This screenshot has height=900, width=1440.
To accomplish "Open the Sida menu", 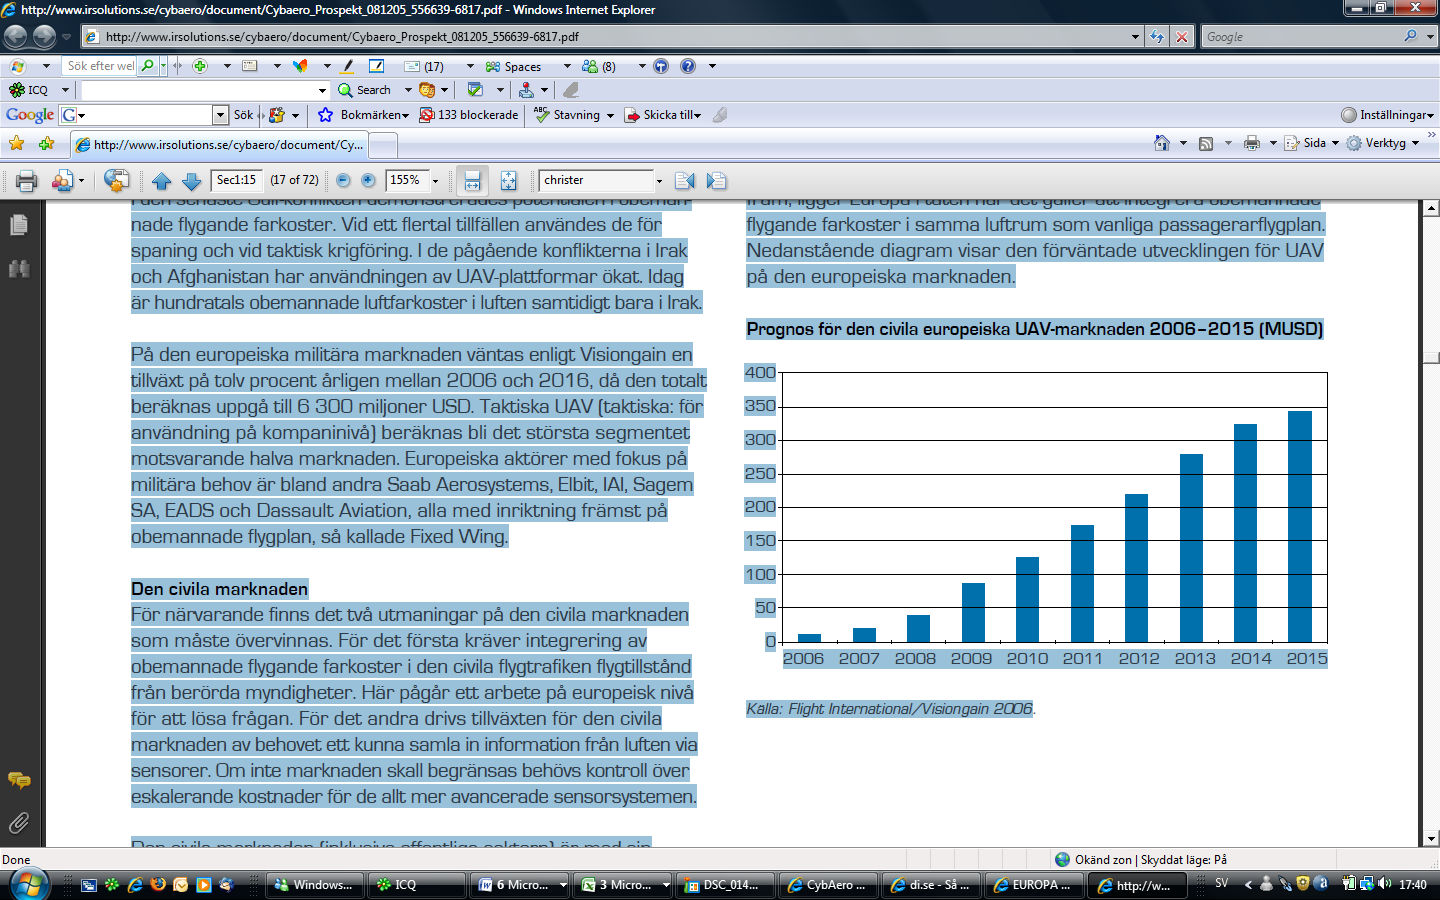I will (1311, 143).
